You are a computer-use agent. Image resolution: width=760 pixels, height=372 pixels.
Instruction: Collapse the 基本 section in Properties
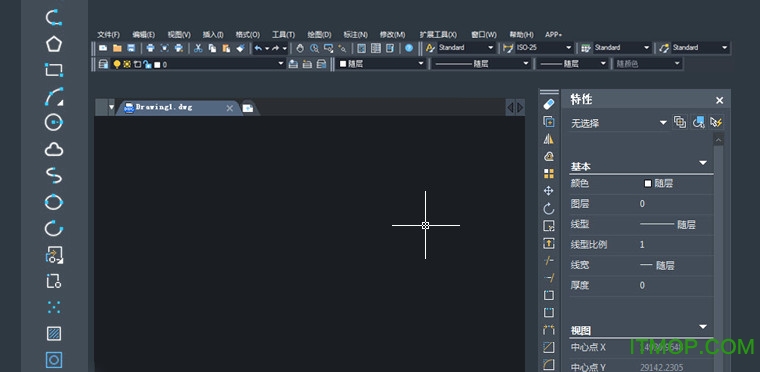tap(703, 163)
